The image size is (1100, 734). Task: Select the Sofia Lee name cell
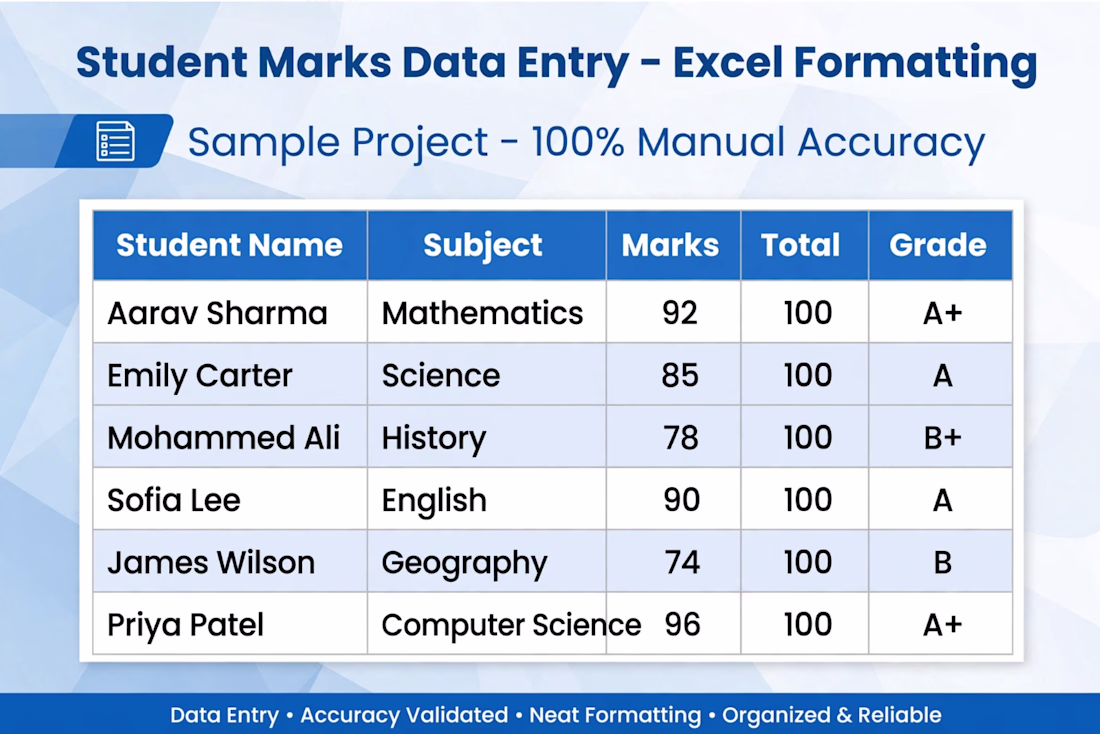229,499
